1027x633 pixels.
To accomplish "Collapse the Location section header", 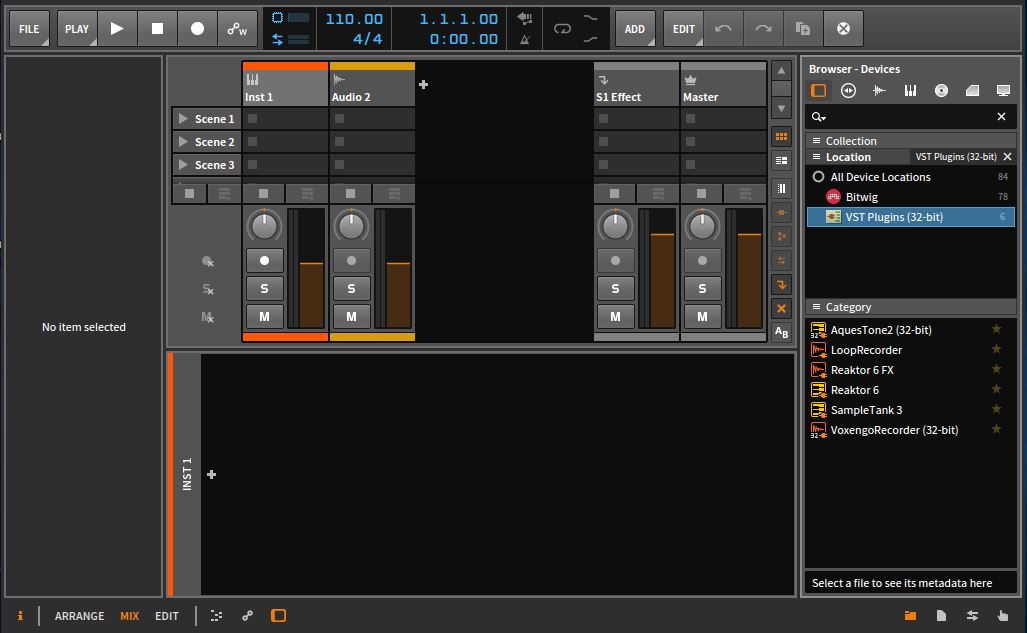I will click(x=857, y=157).
